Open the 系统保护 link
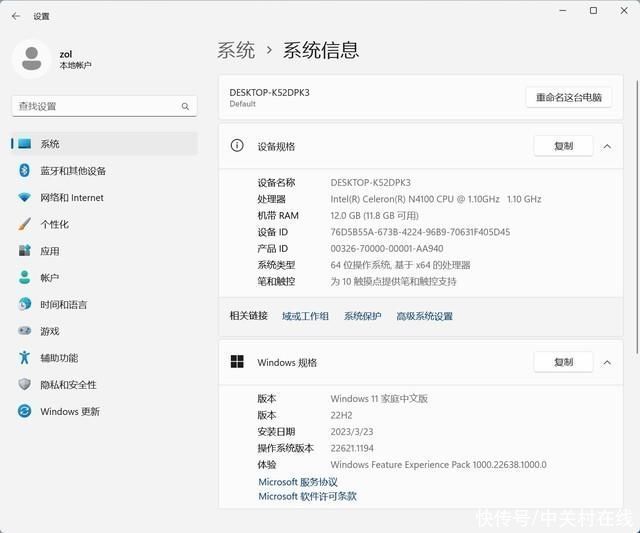 pyautogui.click(x=362, y=316)
